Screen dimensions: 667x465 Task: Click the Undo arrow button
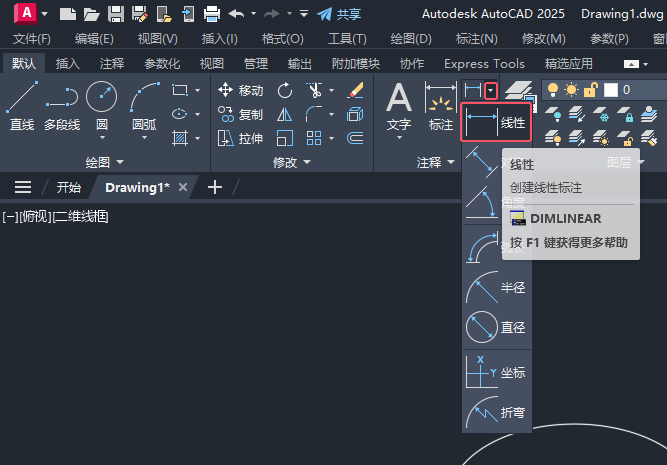pyautogui.click(x=236, y=14)
